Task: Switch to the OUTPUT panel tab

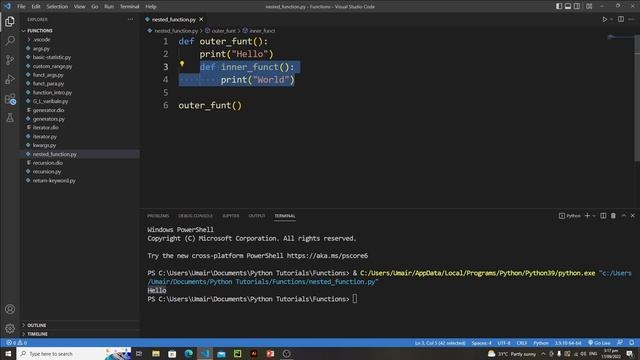Action: (x=257, y=216)
